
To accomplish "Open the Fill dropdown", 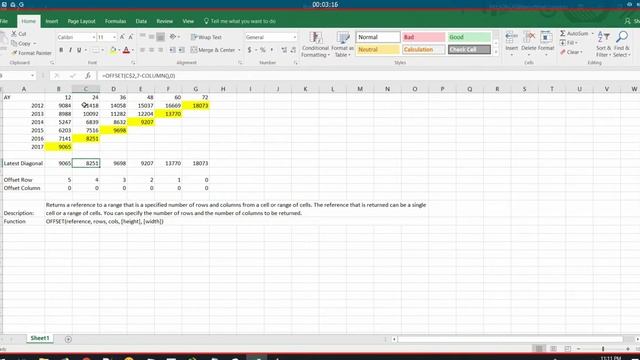I will click(x=569, y=42).
